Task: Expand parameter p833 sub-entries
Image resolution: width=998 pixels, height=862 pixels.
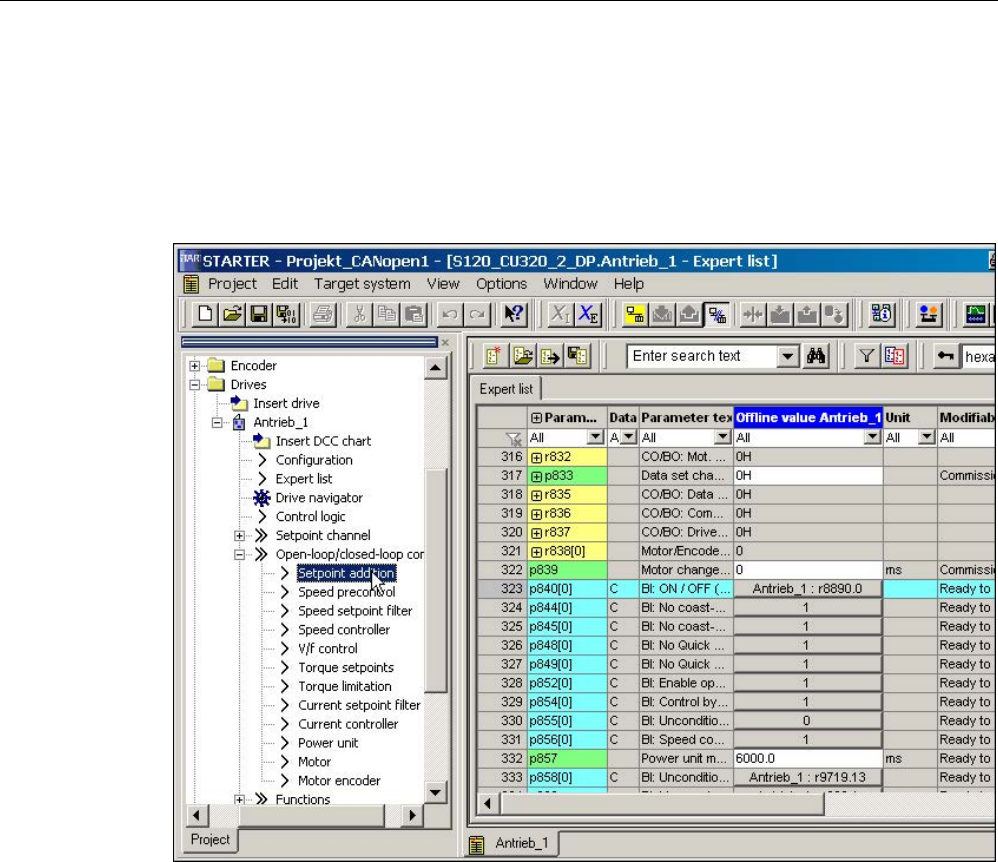Action: (x=537, y=476)
